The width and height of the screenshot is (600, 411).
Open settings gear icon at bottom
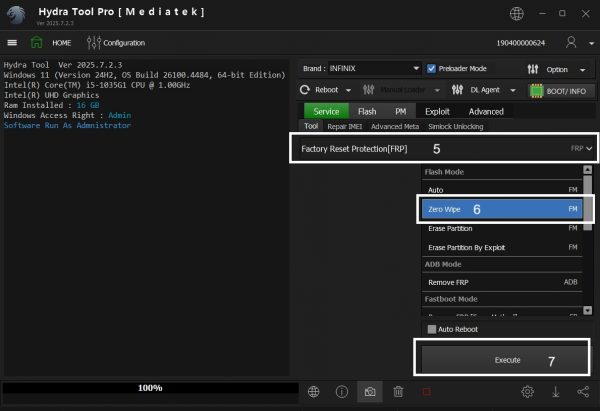(527, 391)
